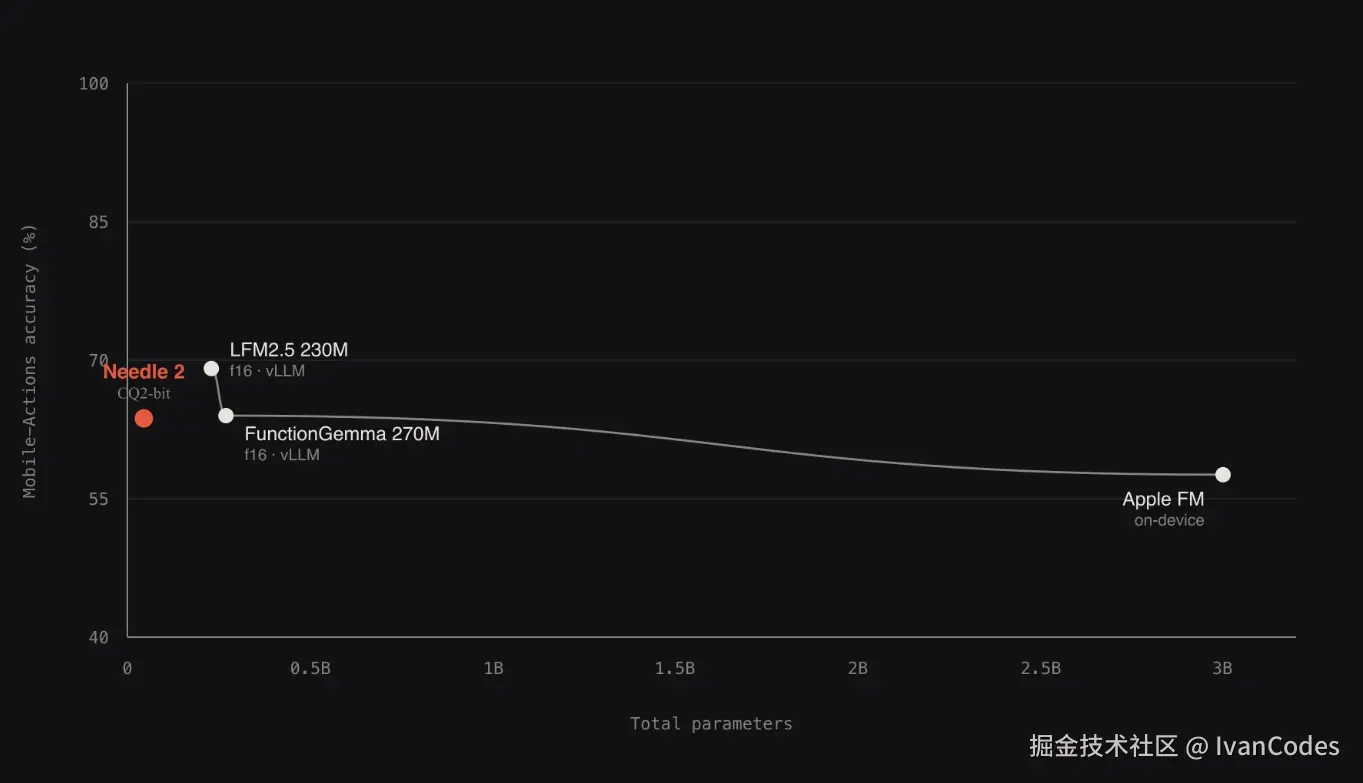Click the IvanCodes watermark text
Image resolution: width=1363 pixels, height=783 pixels.
point(1277,746)
